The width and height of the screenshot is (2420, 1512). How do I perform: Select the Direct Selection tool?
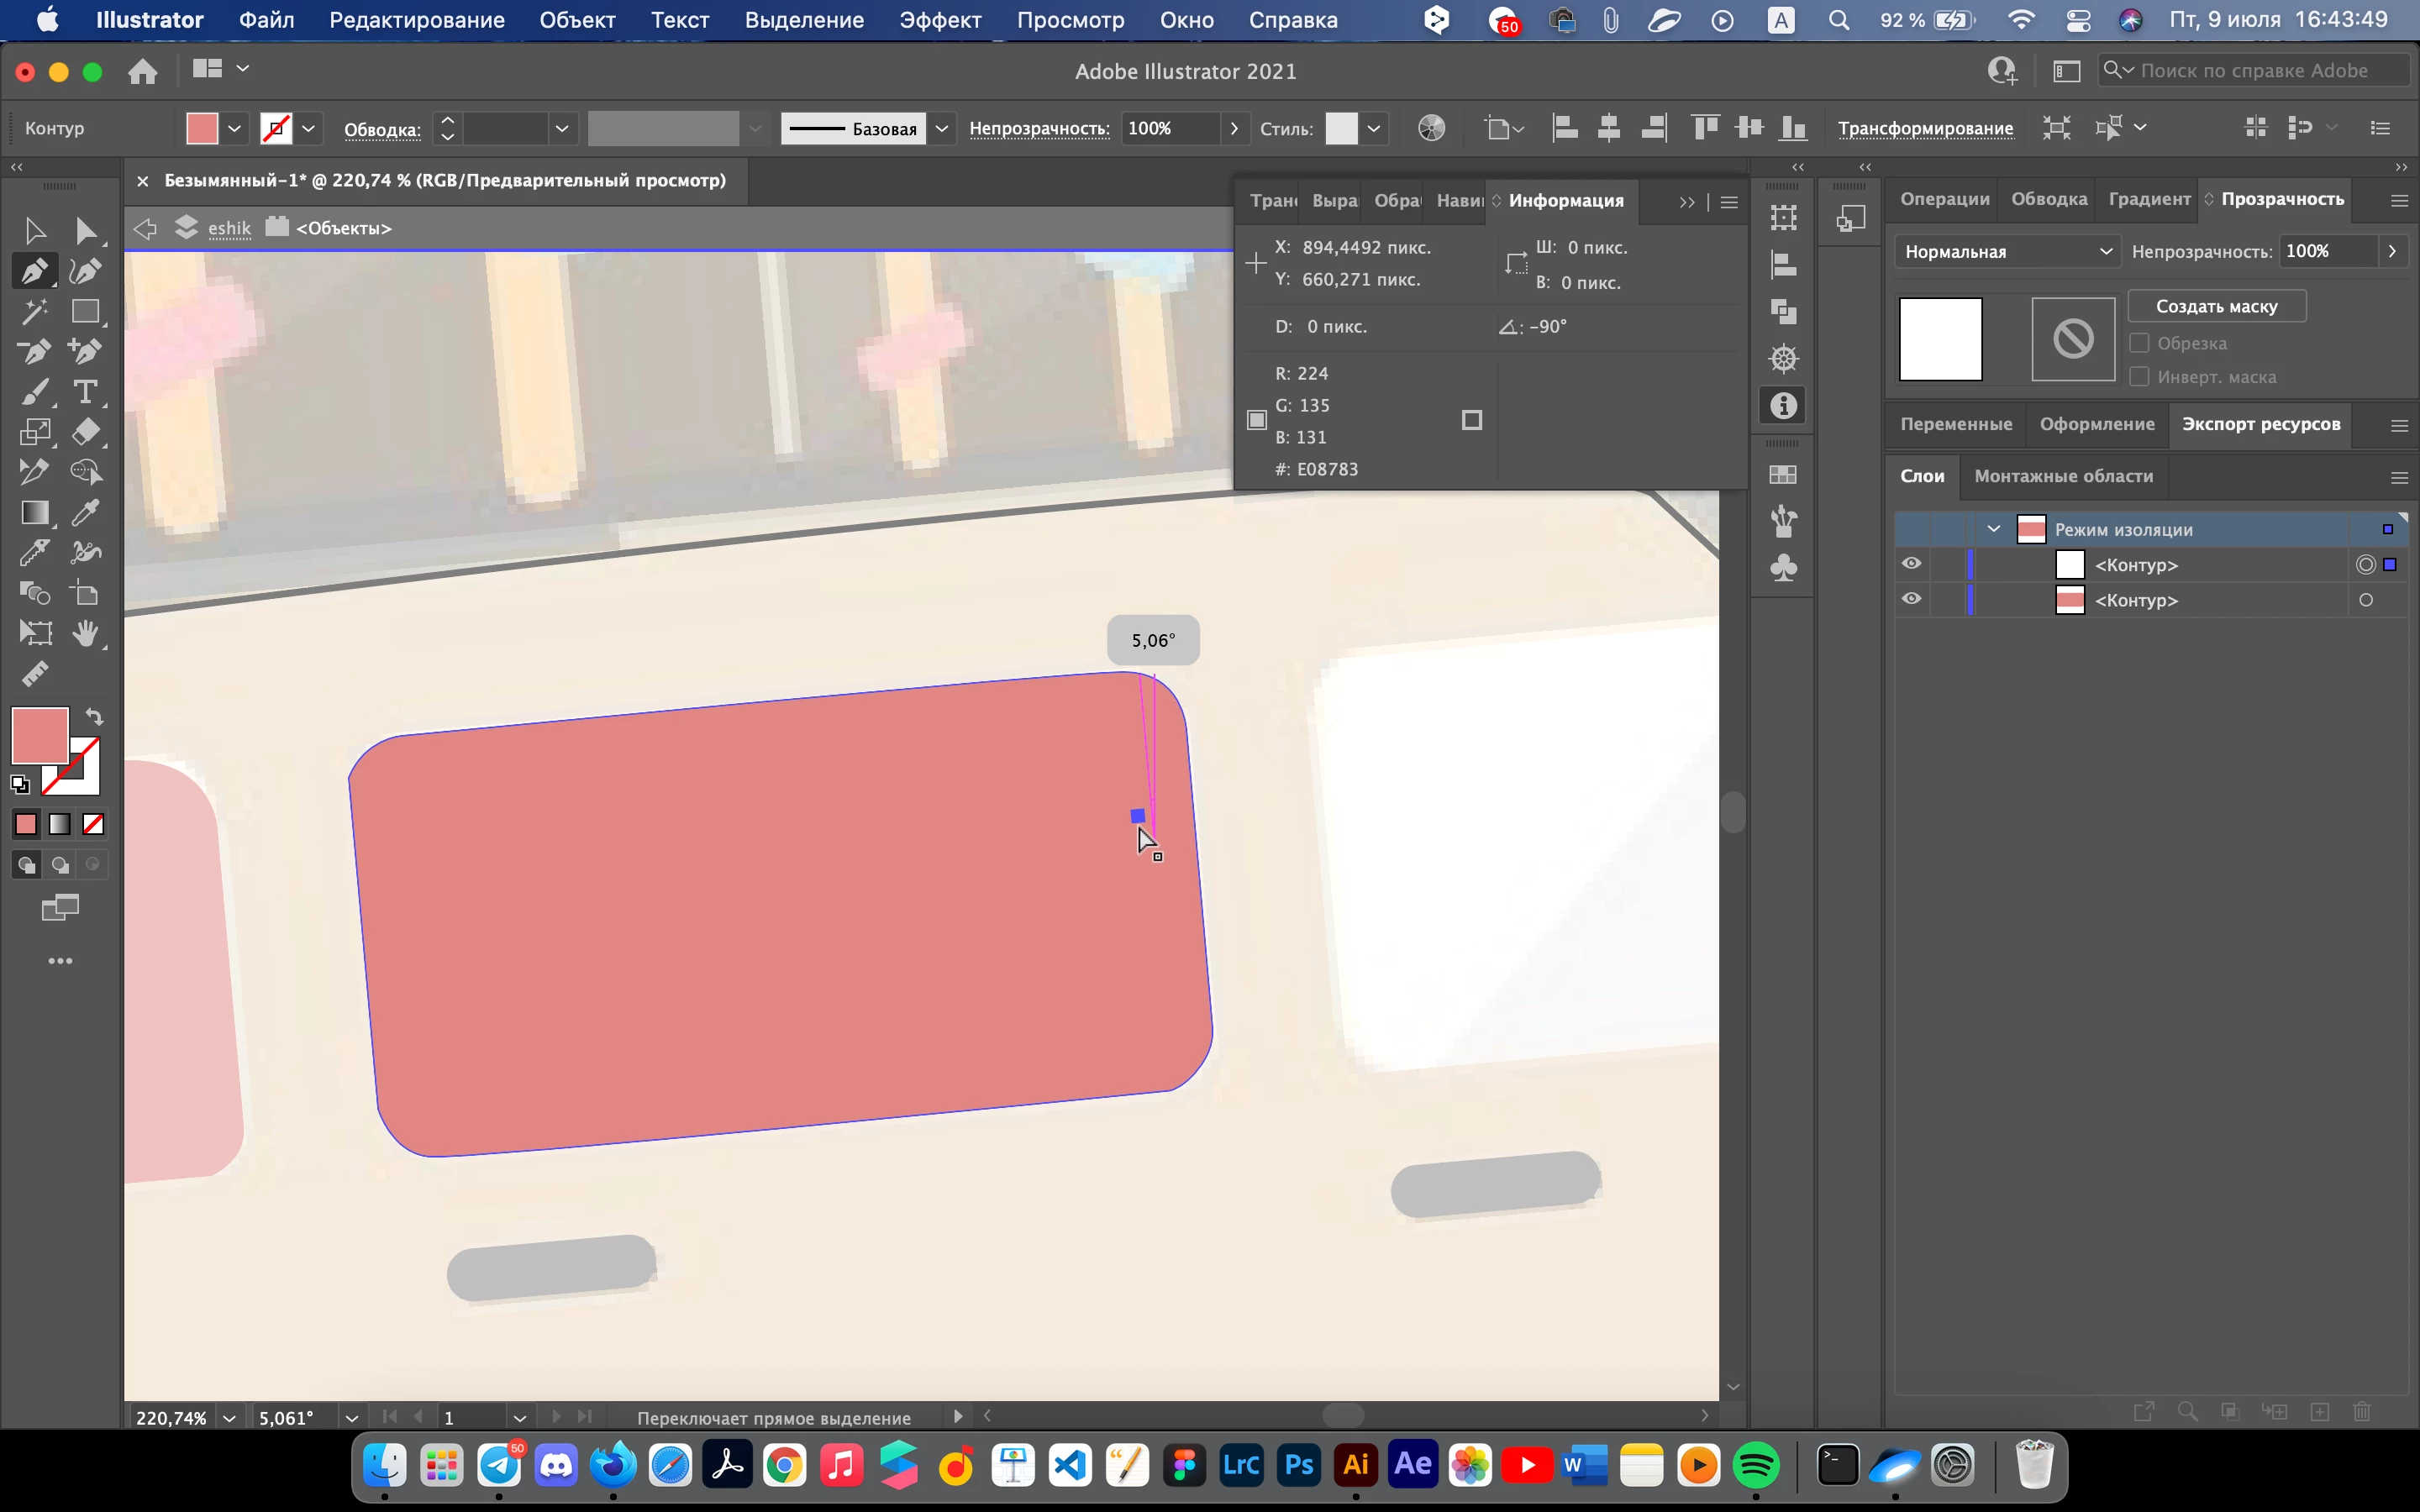click(x=85, y=231)
